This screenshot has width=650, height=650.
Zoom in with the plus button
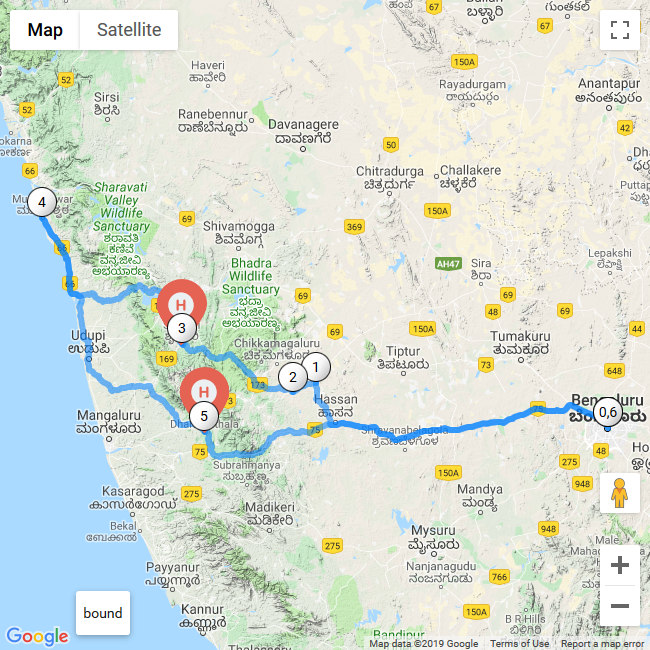tap(620, 565)
